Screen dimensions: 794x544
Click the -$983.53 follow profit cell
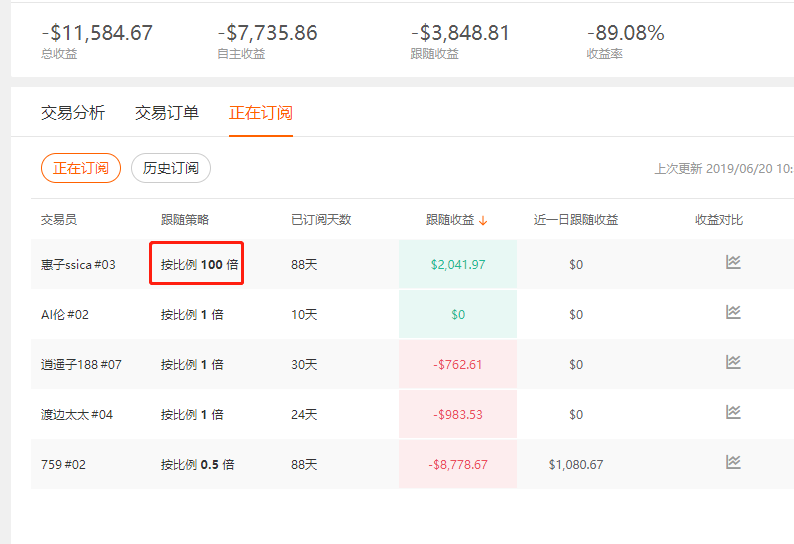pos(458,414)
